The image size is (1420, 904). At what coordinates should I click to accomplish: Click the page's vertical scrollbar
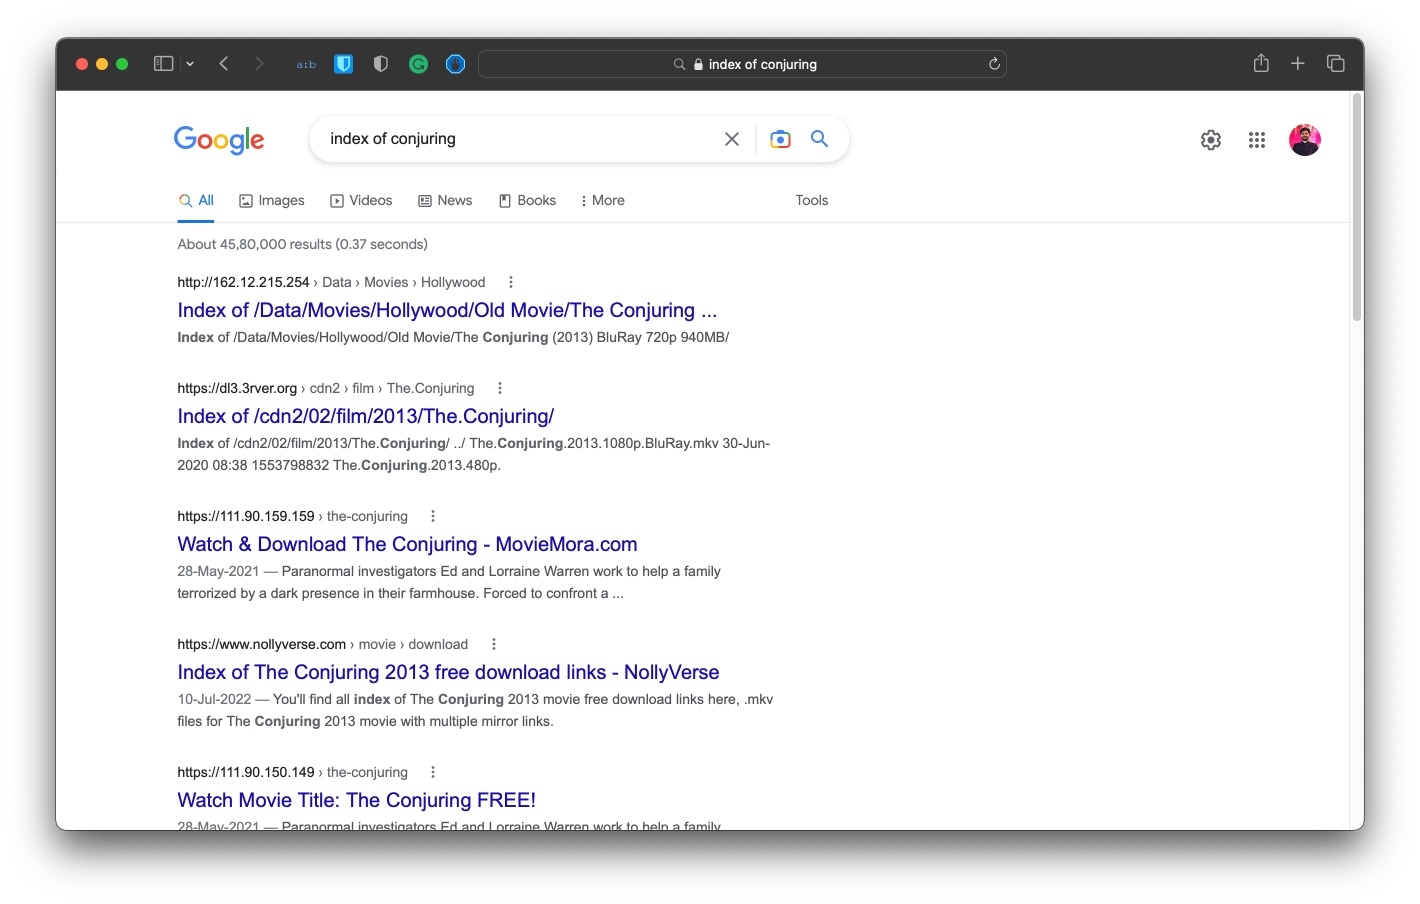1357,208
